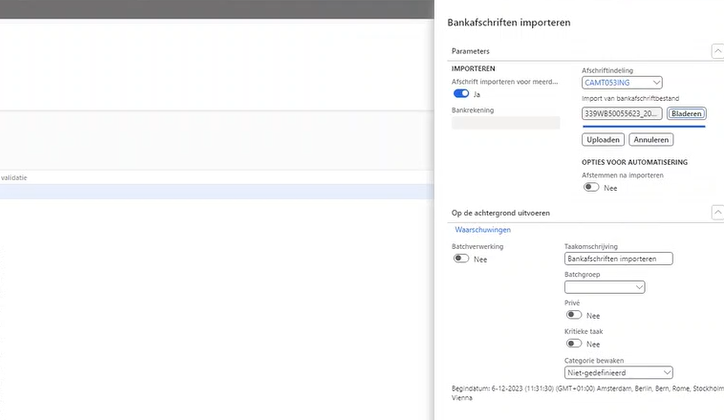Click the Parameters section header
This screenshot has width=724, height=420.
(471, 51)
